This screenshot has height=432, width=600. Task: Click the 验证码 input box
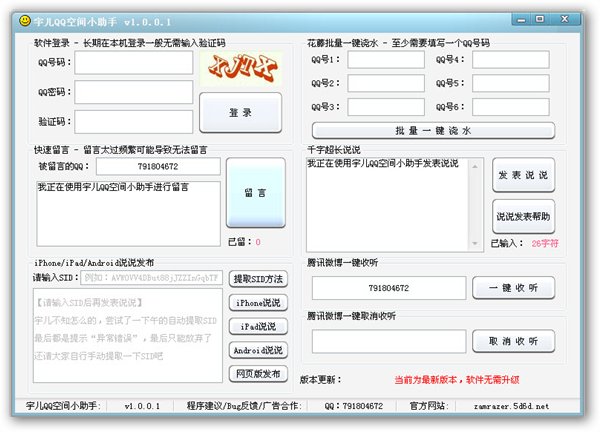134,122
